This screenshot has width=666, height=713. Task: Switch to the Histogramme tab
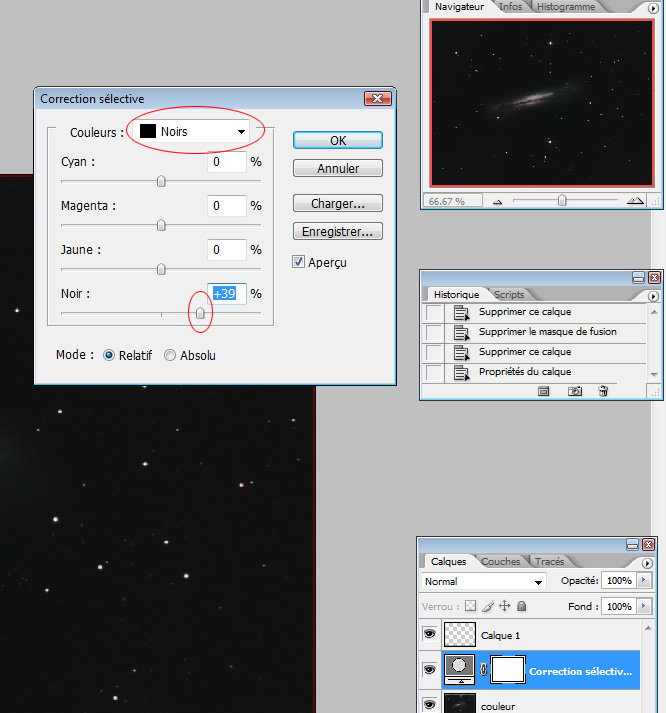[566, 6]
